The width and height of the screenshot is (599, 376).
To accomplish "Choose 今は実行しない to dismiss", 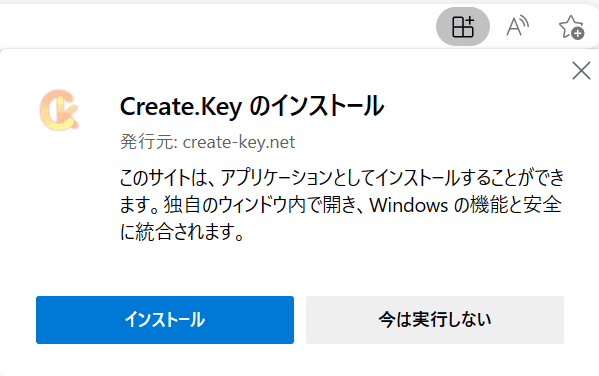I will point(435,320).
